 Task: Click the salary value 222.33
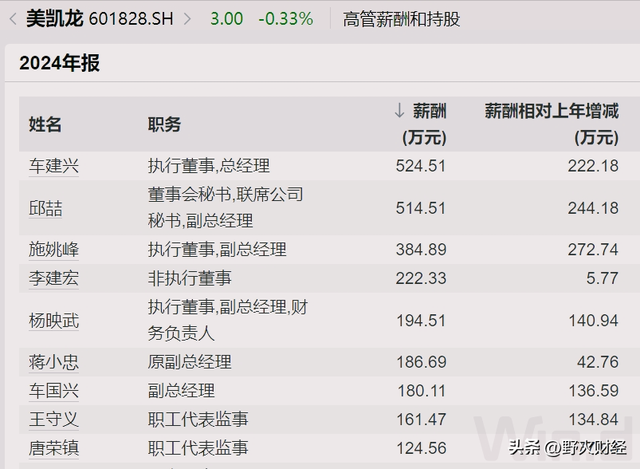coord(421,278)
